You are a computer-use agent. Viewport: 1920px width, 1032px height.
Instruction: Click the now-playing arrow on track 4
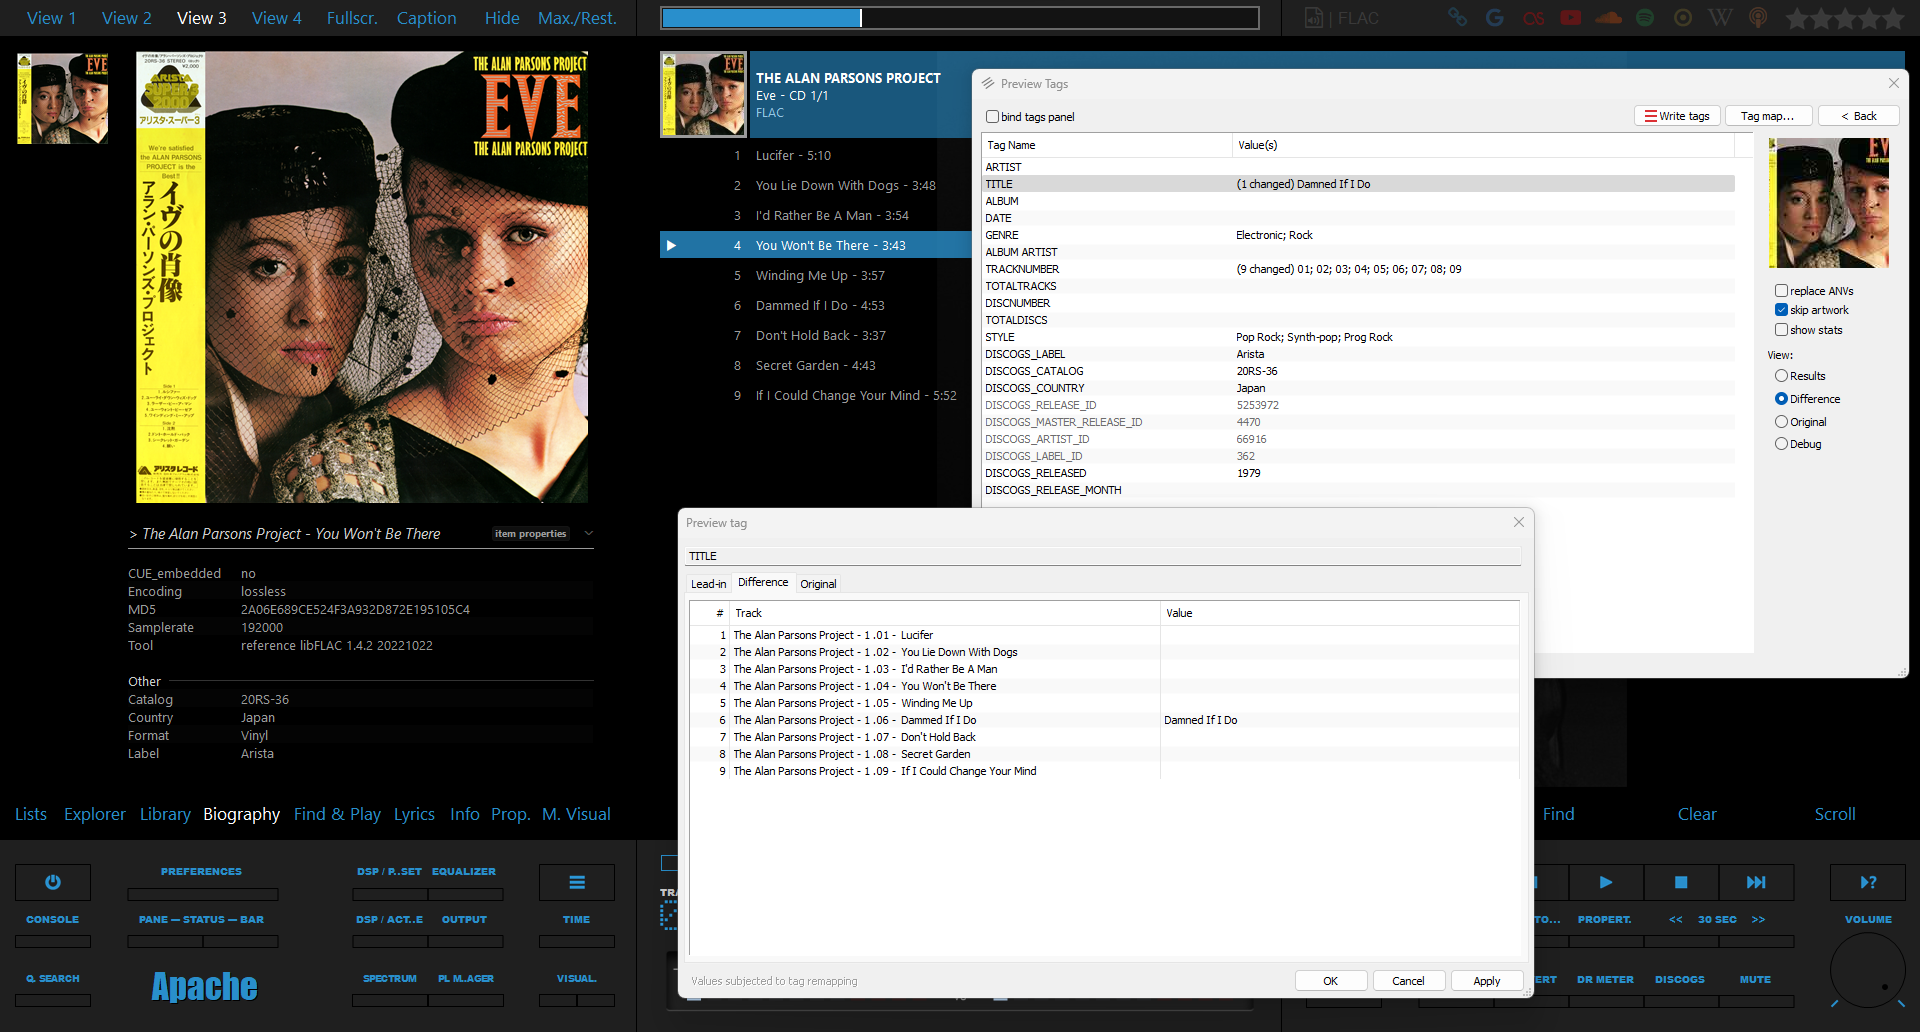pyautogui.click(x=672, y=245)
